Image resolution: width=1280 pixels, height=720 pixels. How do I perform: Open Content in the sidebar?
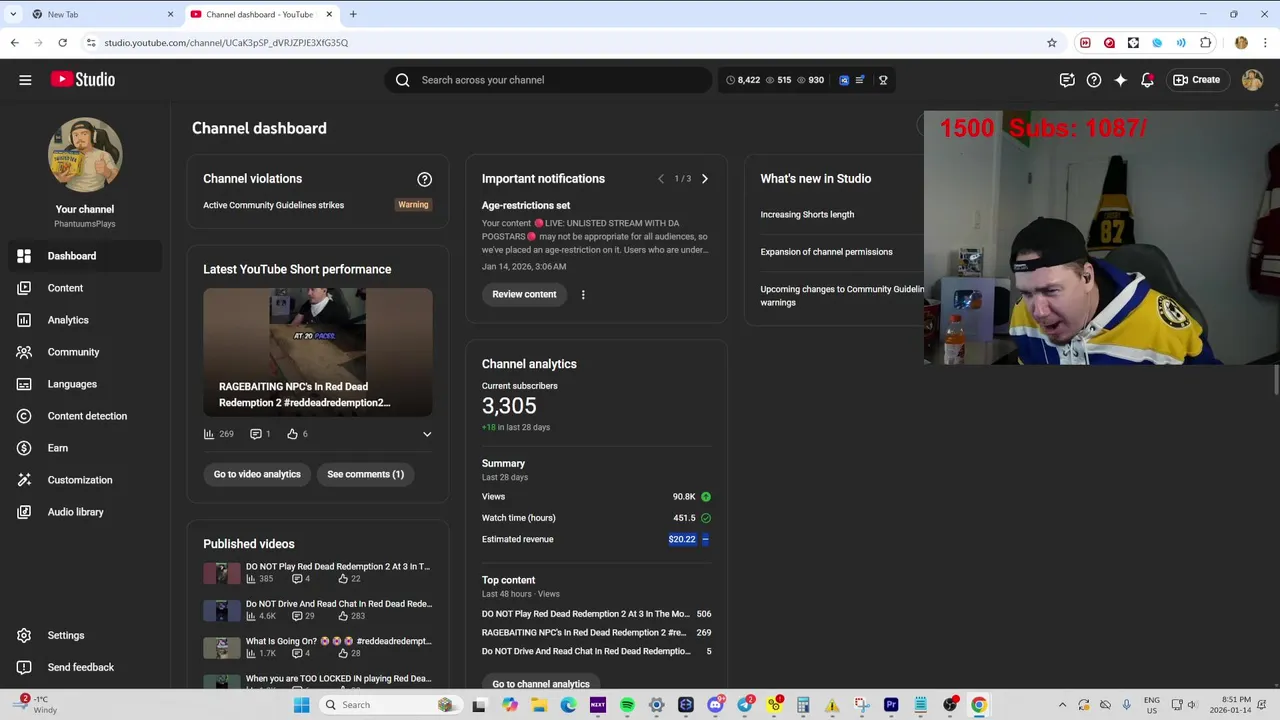coord(85,288)
